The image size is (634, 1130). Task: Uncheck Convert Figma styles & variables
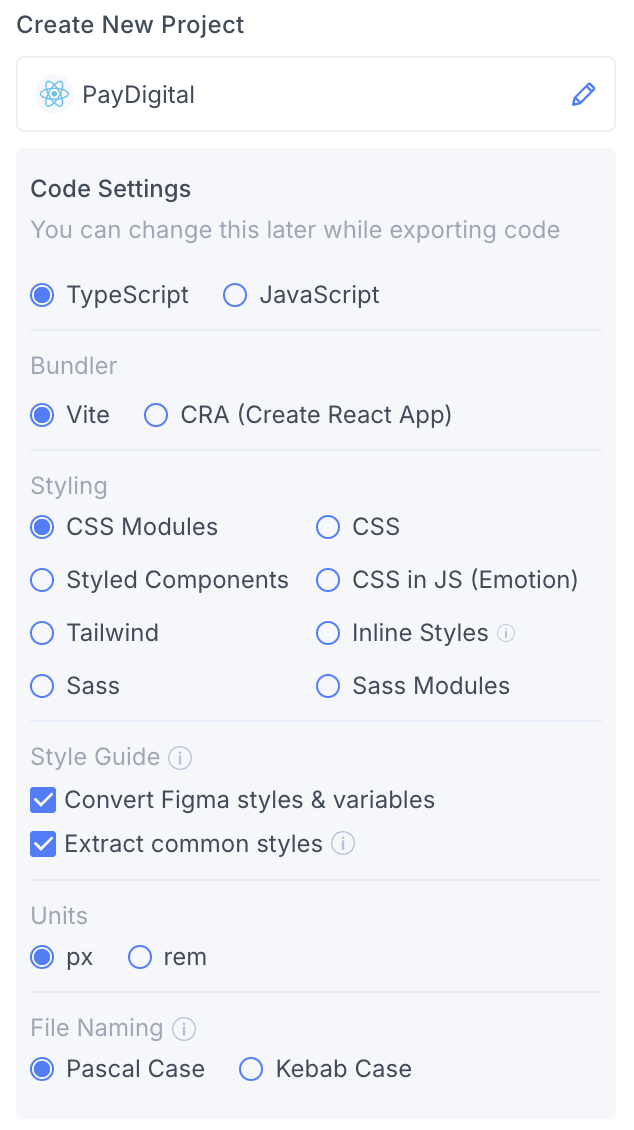42,800
